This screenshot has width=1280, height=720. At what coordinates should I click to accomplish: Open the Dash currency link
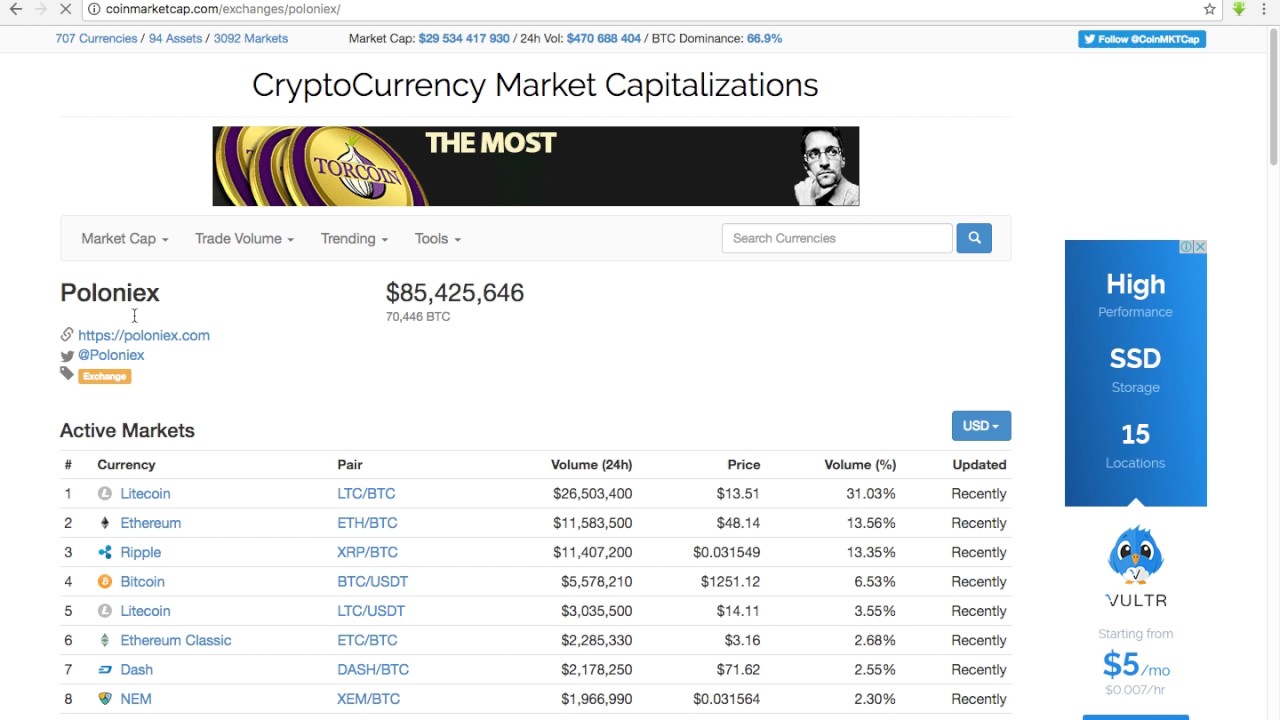[x=136, y=669]
